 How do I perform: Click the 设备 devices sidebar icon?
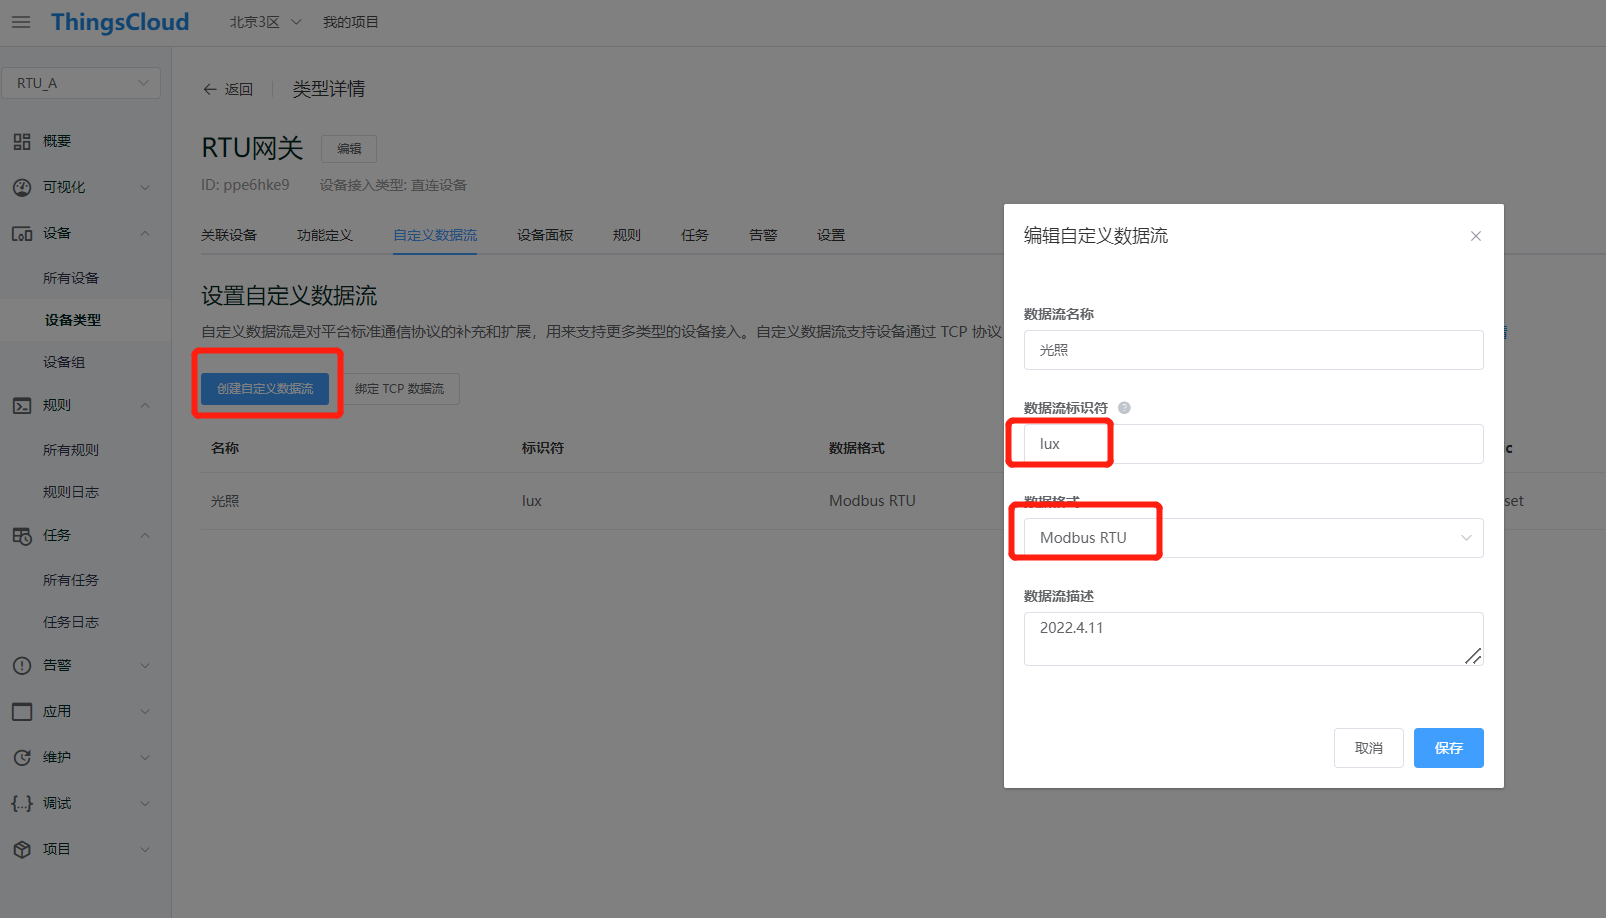pyautogui.click(x=21, y=232)
